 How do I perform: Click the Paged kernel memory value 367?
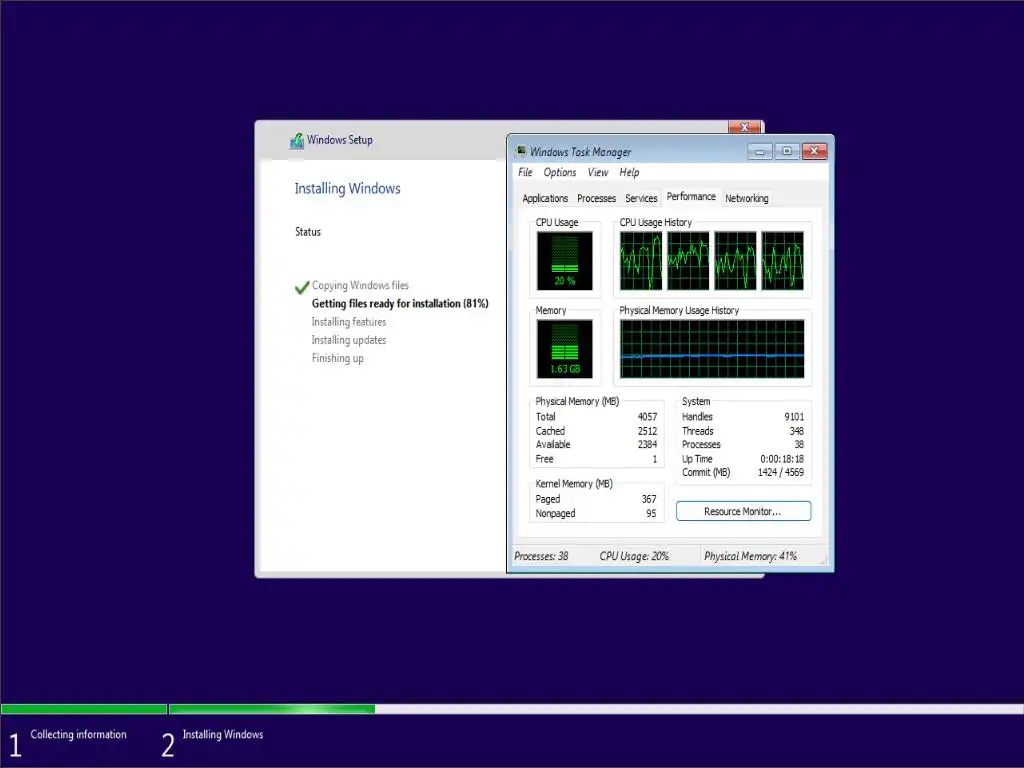point(649,499)
